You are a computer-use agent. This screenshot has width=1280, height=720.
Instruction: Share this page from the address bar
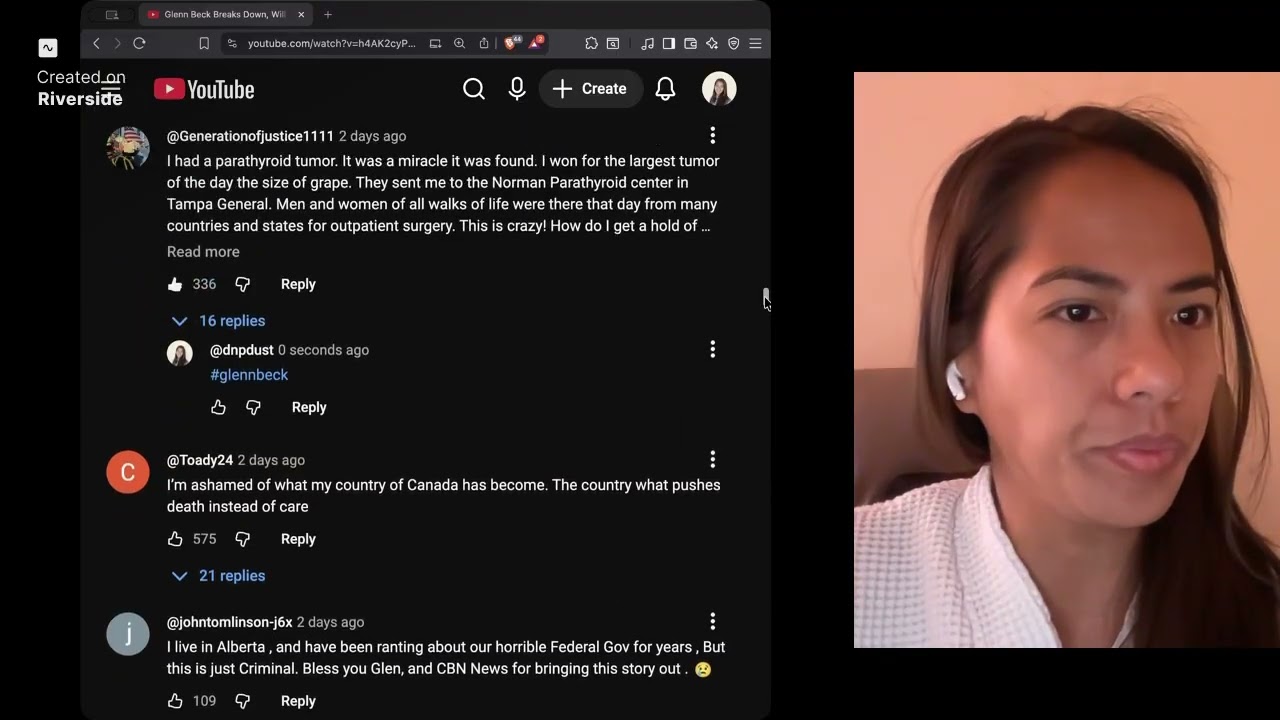[x=484, y=43]
